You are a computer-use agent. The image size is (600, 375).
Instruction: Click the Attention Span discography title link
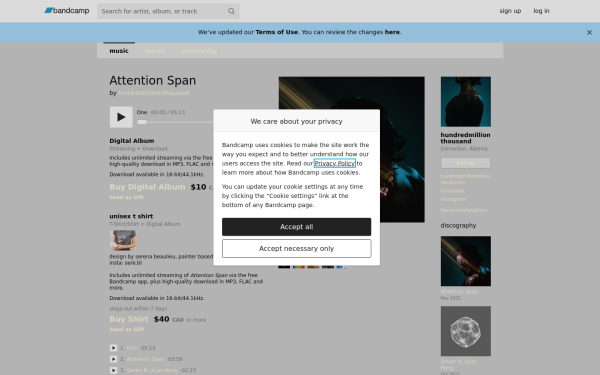click(459, 292)
